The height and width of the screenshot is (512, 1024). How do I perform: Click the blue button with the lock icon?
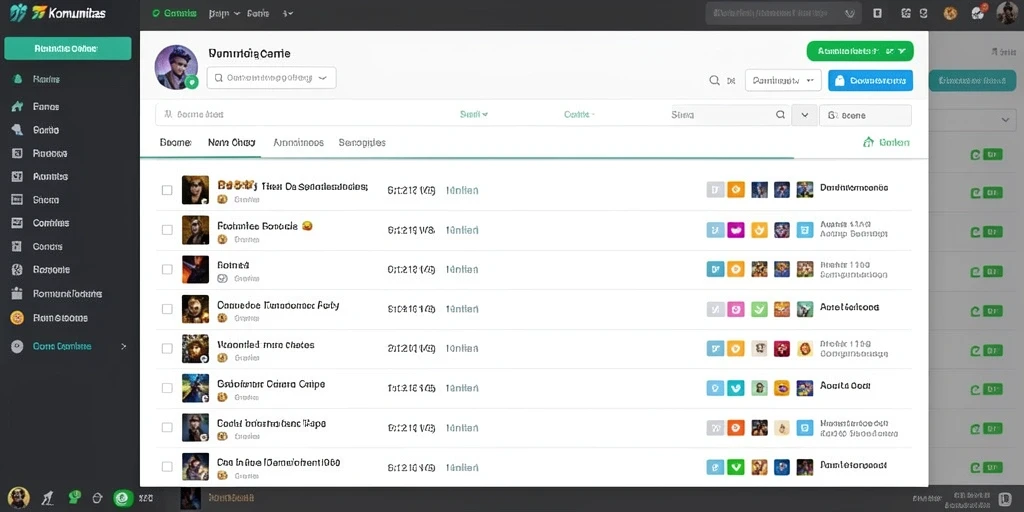[x=871, y=80]
